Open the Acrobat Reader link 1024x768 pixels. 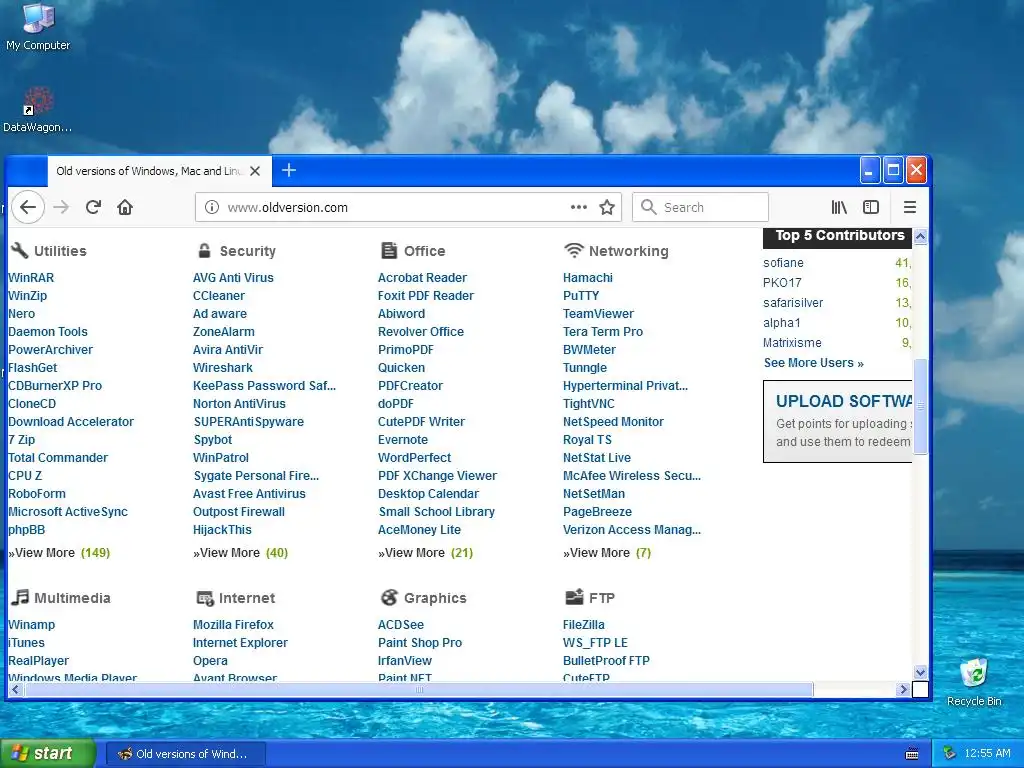[x=423, y=278]
